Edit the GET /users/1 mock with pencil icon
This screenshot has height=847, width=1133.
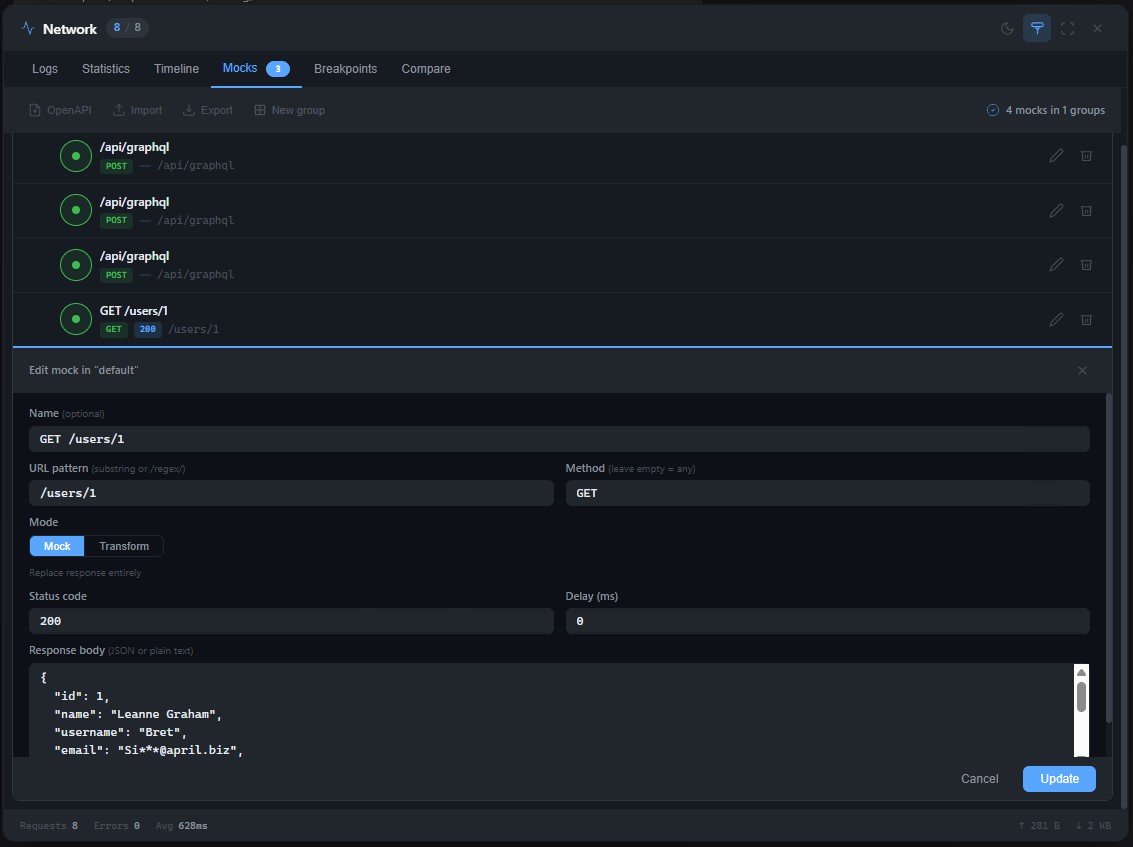(x=1056, y=319)
